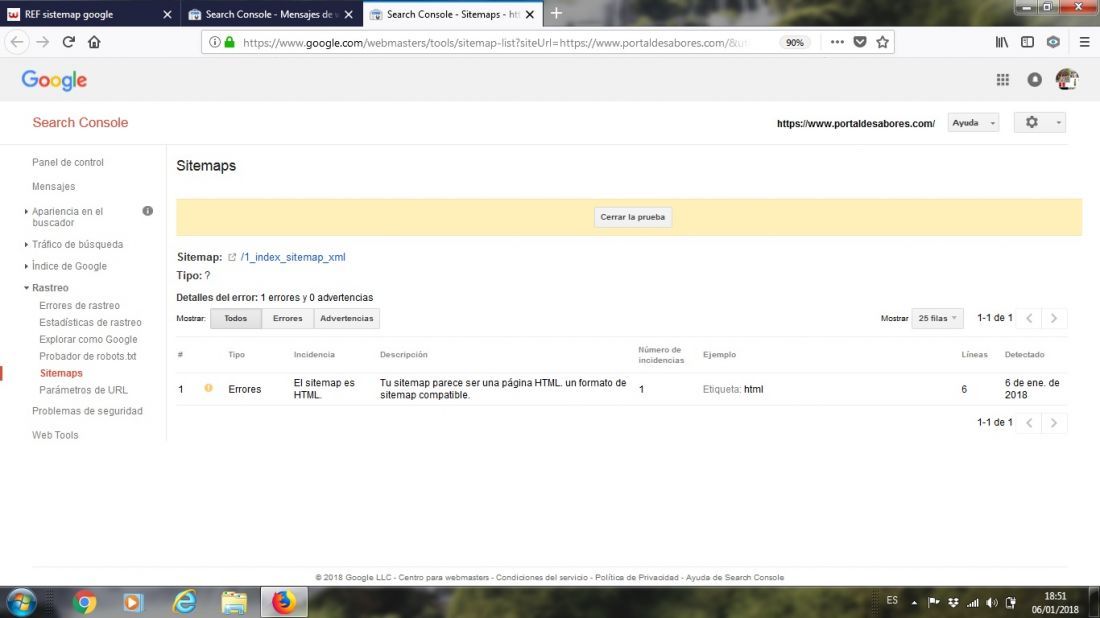Click the 90% zoom indicator
The width and height of the screenshot is (1100, 618).
tap(794, 42)
